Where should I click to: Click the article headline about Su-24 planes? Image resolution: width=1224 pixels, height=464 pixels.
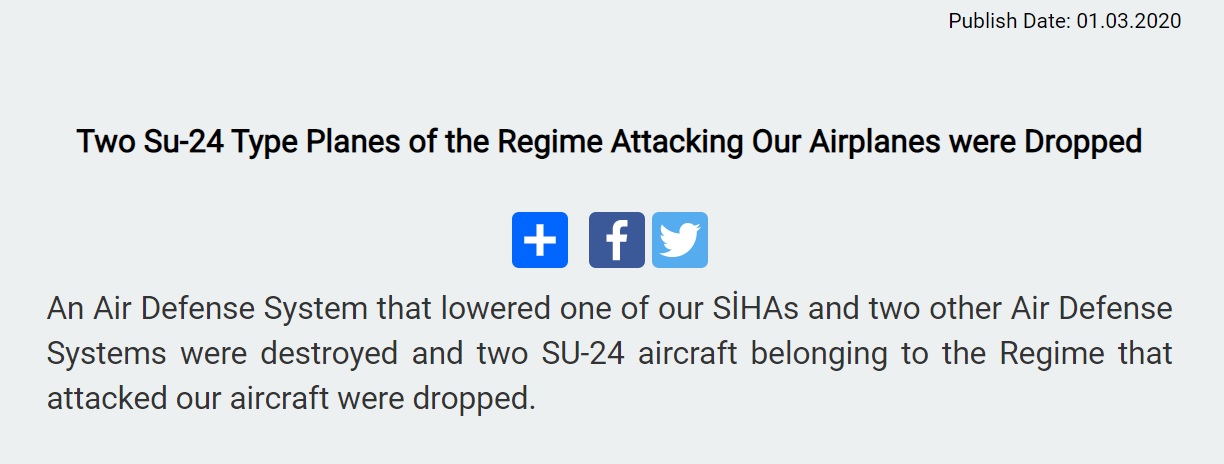(609, 142)
